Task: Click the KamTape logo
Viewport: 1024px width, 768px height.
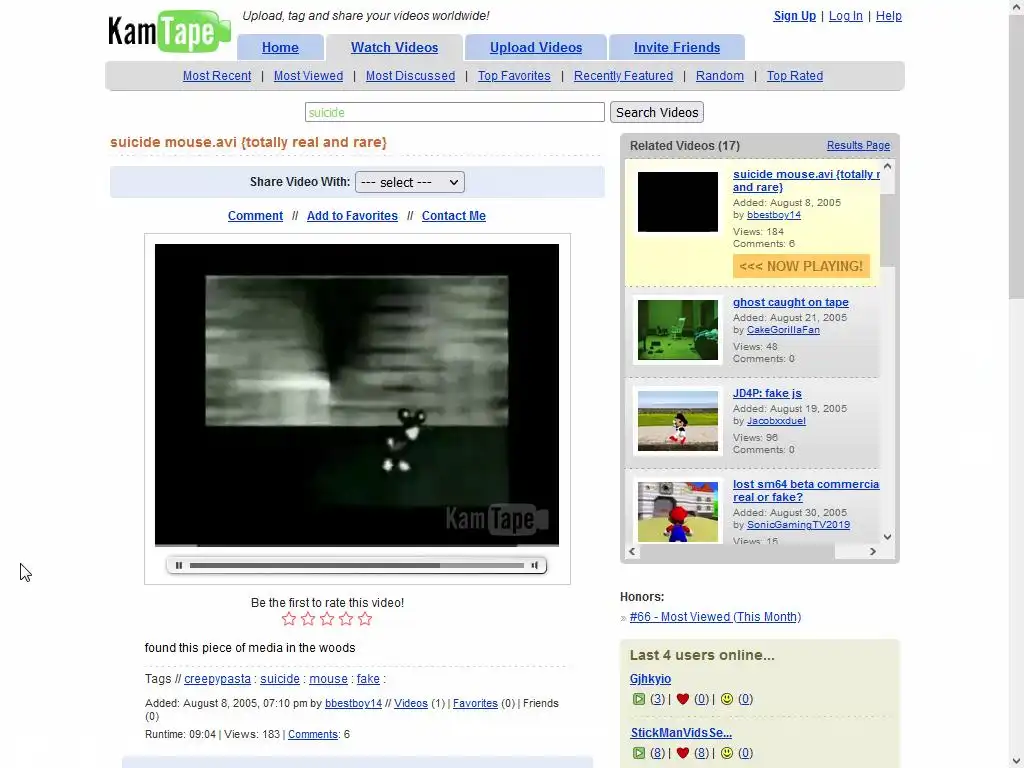Action: [x=169, y=31]
